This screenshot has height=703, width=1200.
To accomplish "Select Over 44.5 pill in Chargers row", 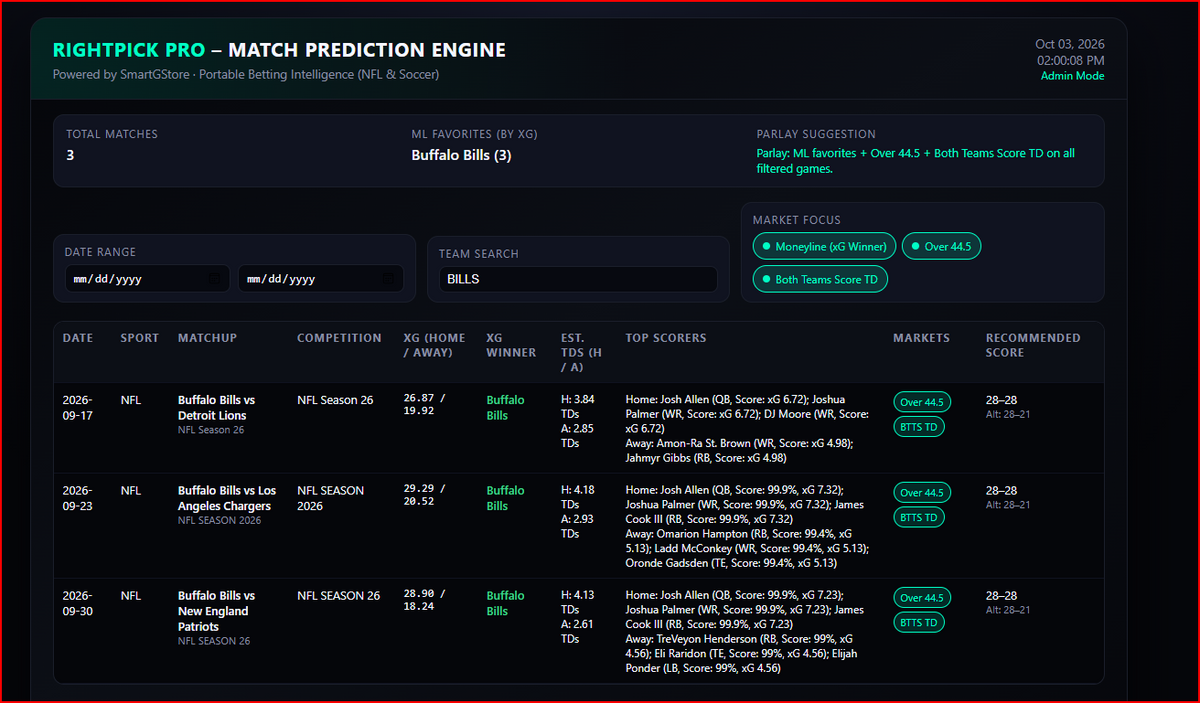I will [922, 492].
